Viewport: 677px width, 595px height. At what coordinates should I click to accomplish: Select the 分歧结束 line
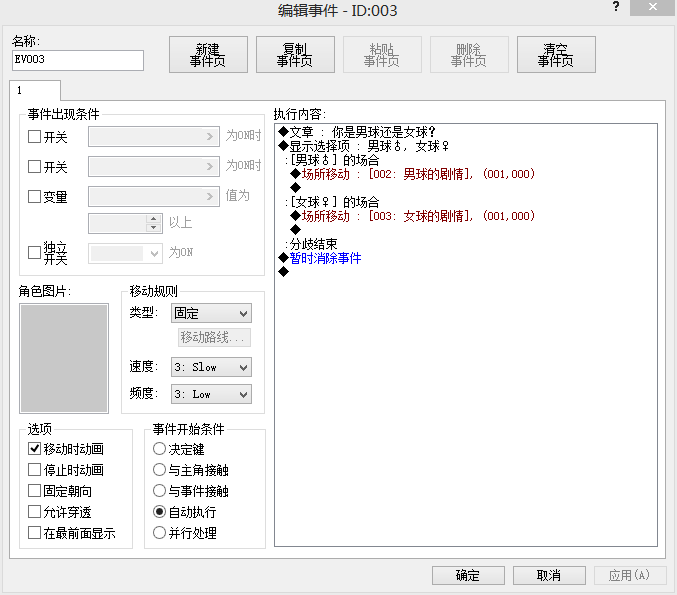click(311, 244)
